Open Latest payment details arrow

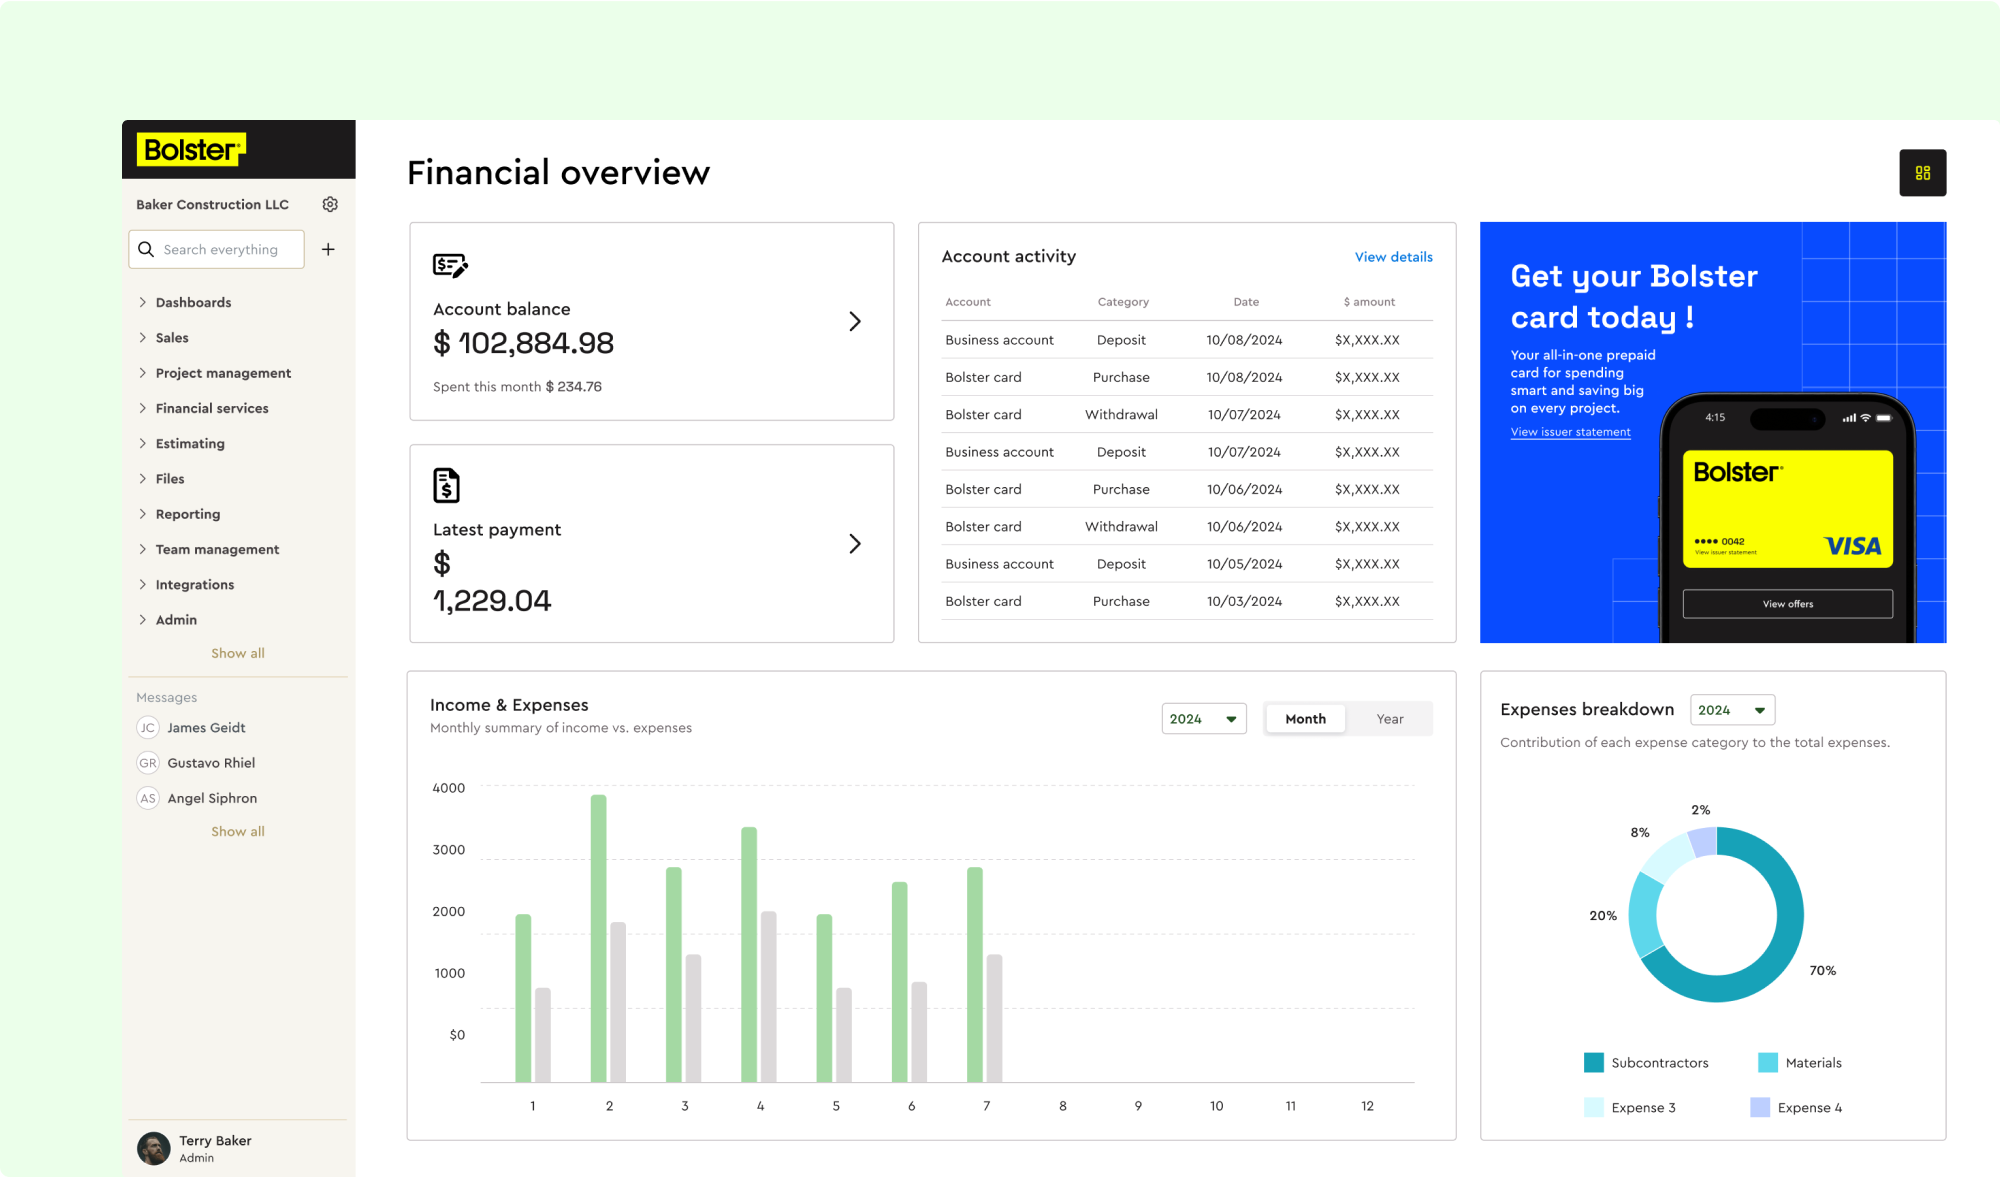coord(855,543)
